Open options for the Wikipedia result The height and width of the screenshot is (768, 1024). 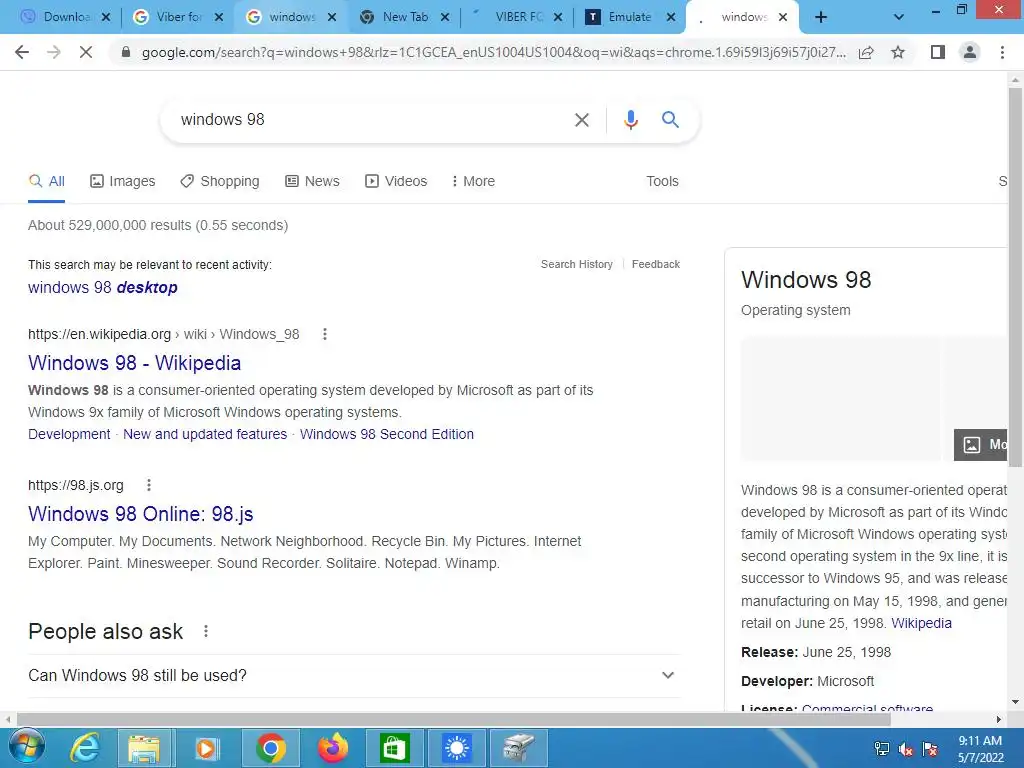pos(325,334)
